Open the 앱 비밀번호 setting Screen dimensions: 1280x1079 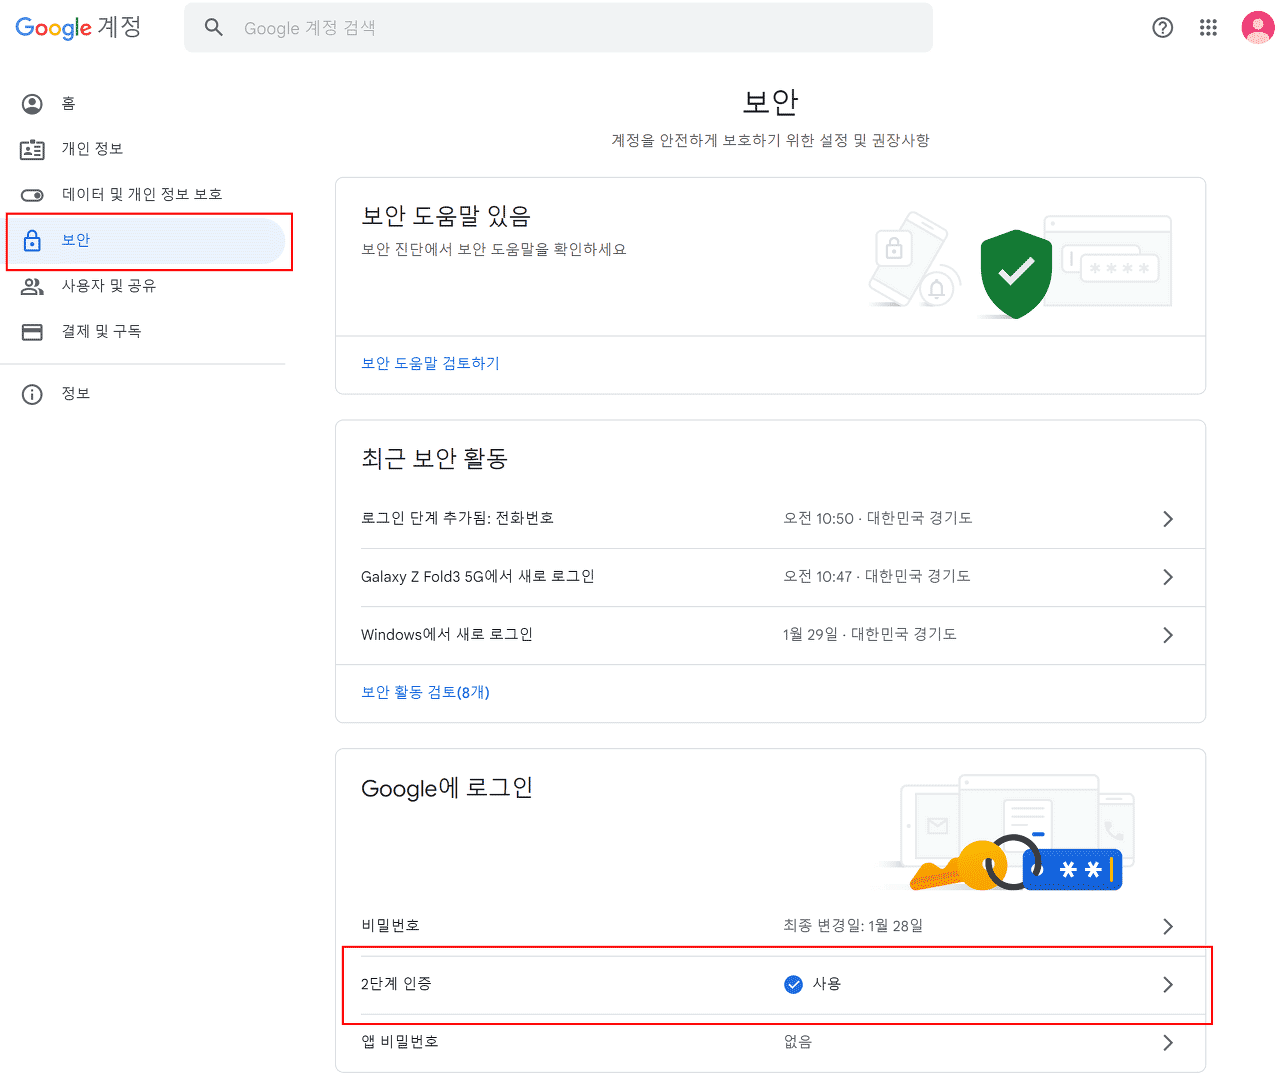pos(770,1043)
